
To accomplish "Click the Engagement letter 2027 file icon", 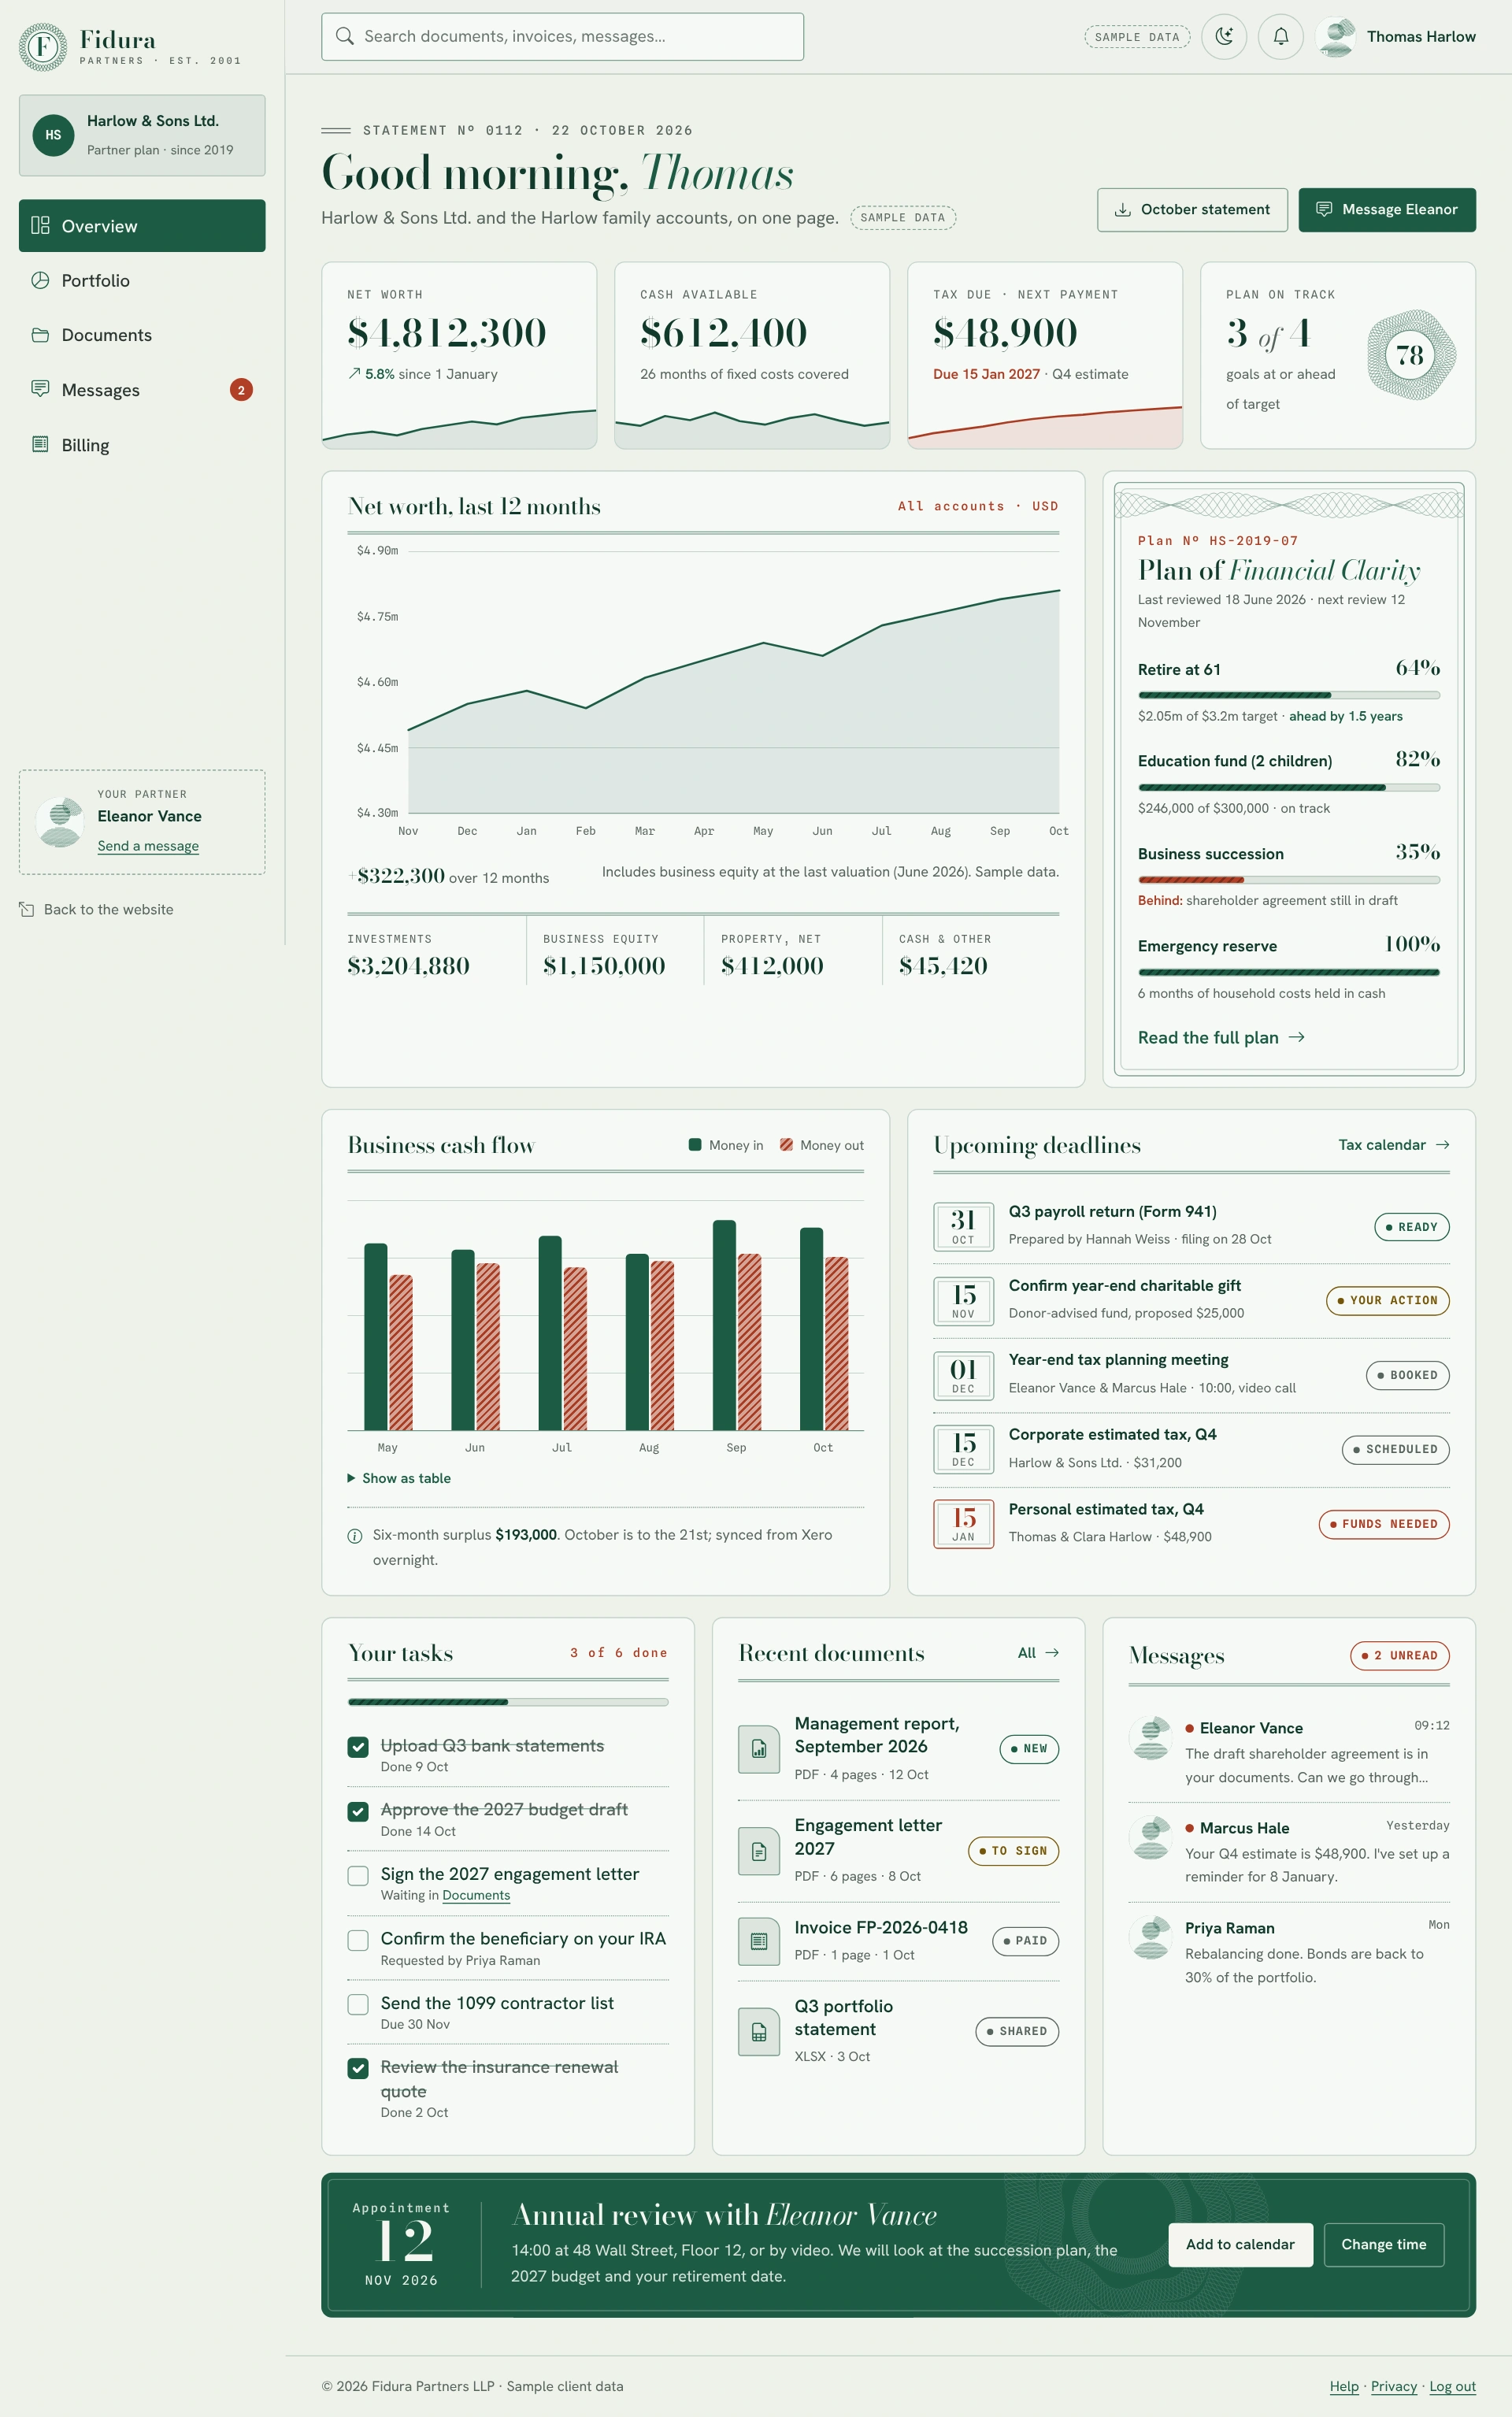I will pyautogui.click(x=759, y=1851).
